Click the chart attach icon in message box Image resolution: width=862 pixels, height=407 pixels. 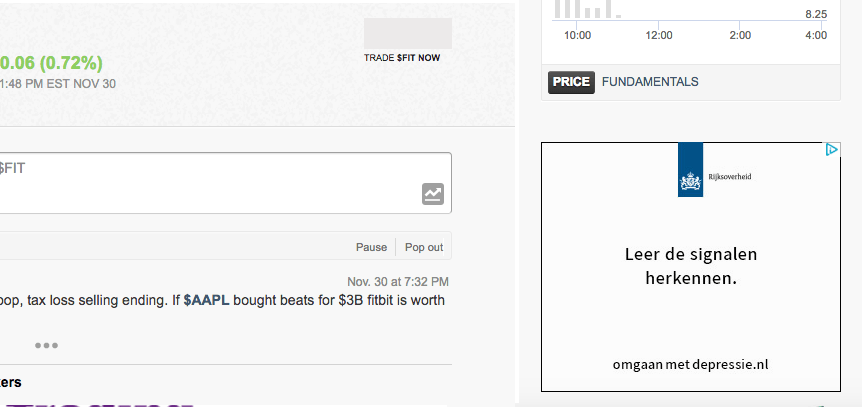coord(433,194)
